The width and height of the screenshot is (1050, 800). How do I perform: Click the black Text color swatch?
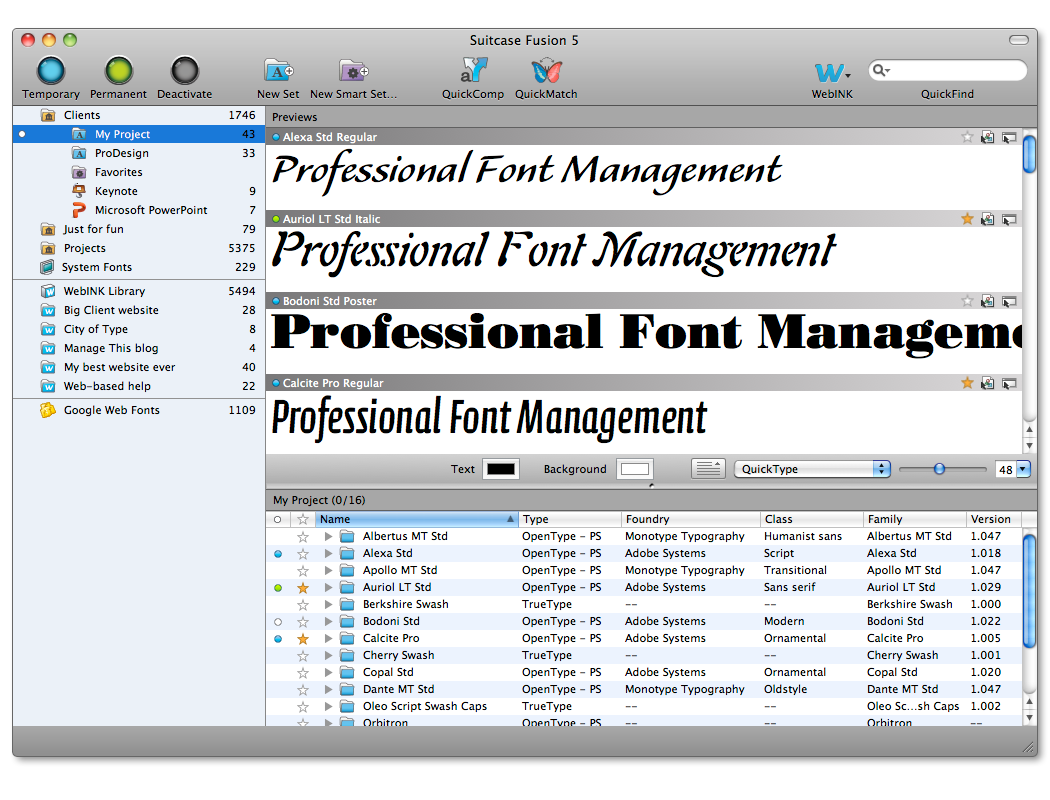point(500,469)
